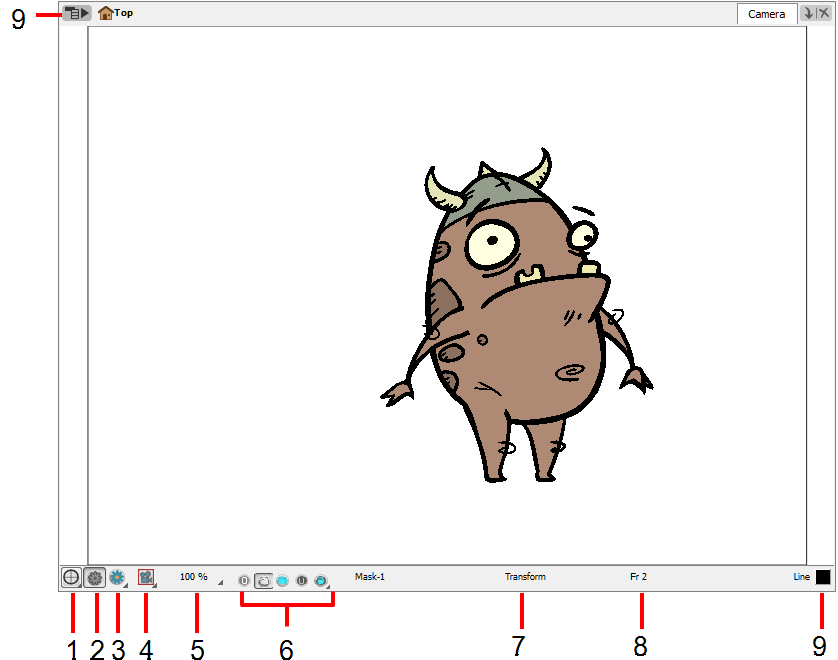Toggle the highlighted OpenGL preview mode

pos(262,578)
